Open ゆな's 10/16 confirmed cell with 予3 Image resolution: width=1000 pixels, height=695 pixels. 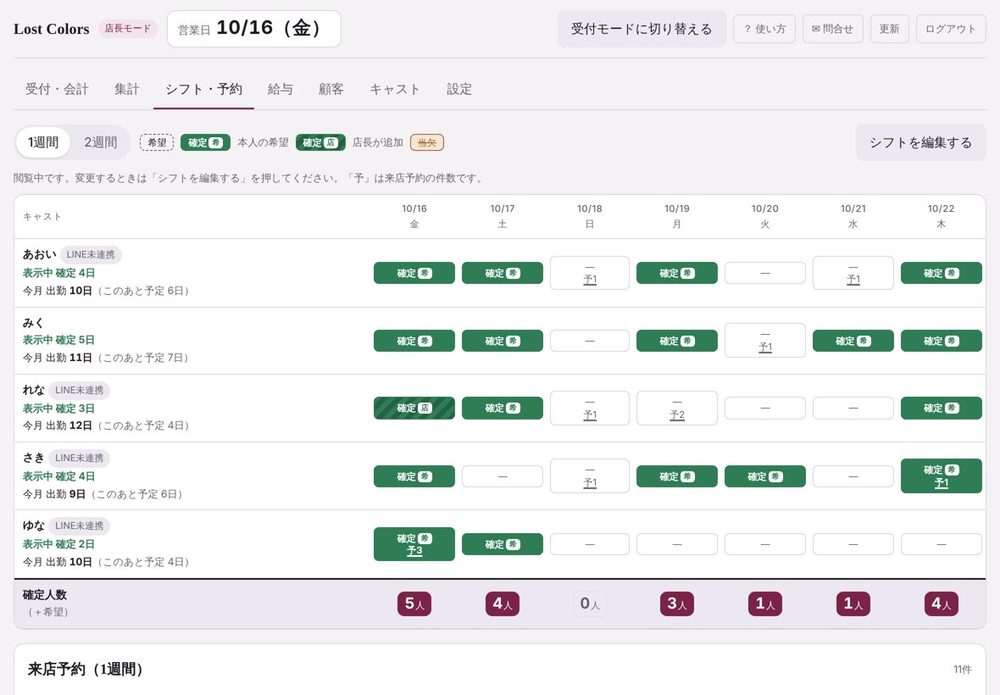[414, 544]
